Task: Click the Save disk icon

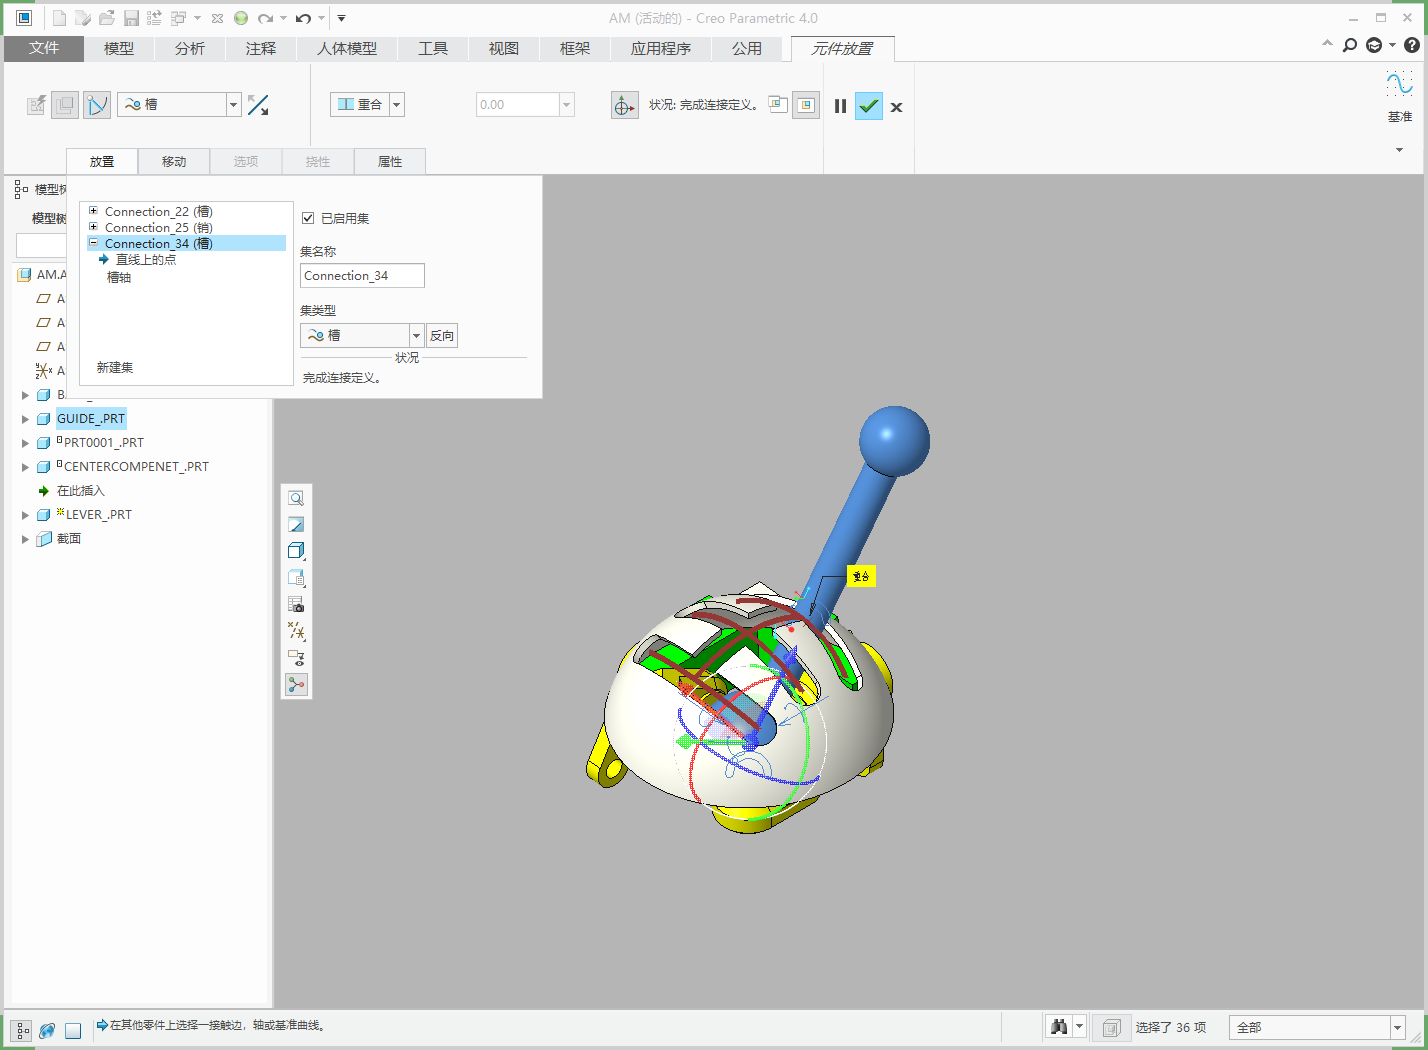Action: point(131,18)
